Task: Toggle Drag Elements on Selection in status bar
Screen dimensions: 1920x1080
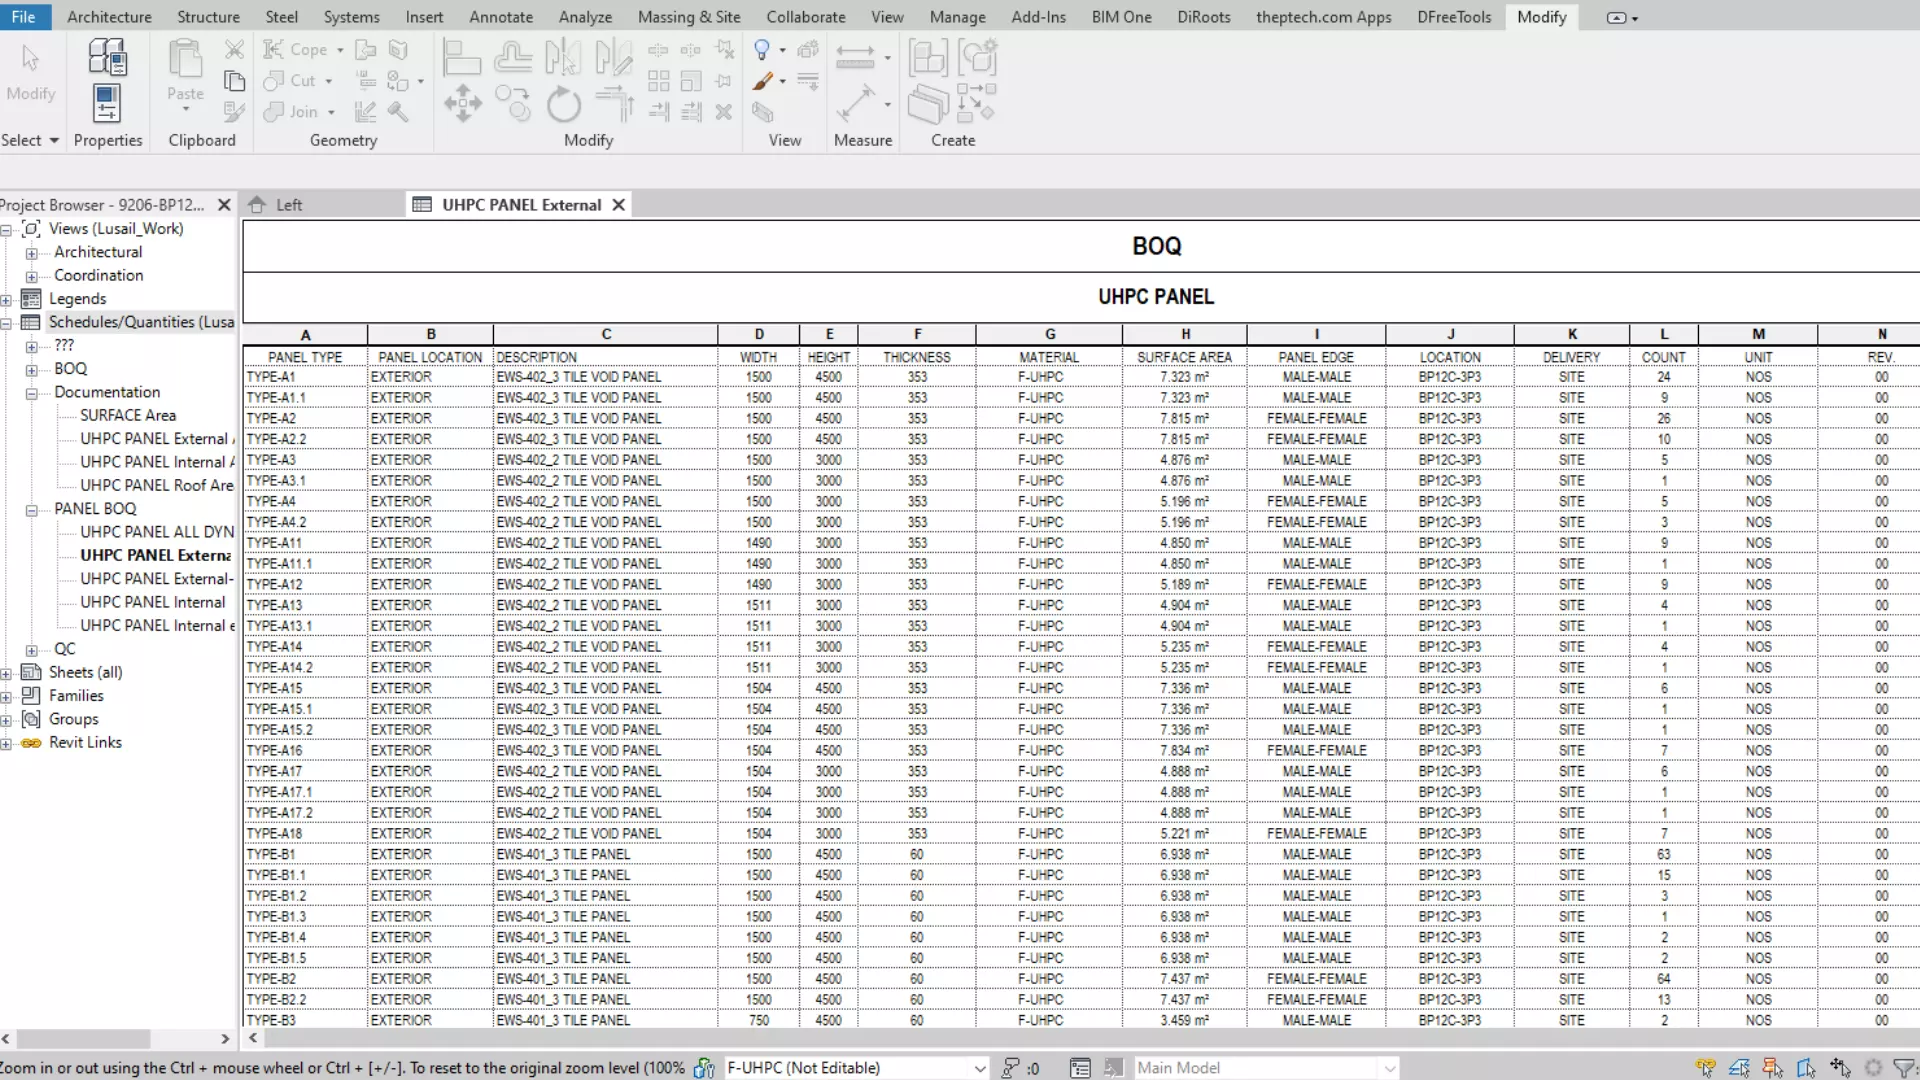Action: 1840,1068
